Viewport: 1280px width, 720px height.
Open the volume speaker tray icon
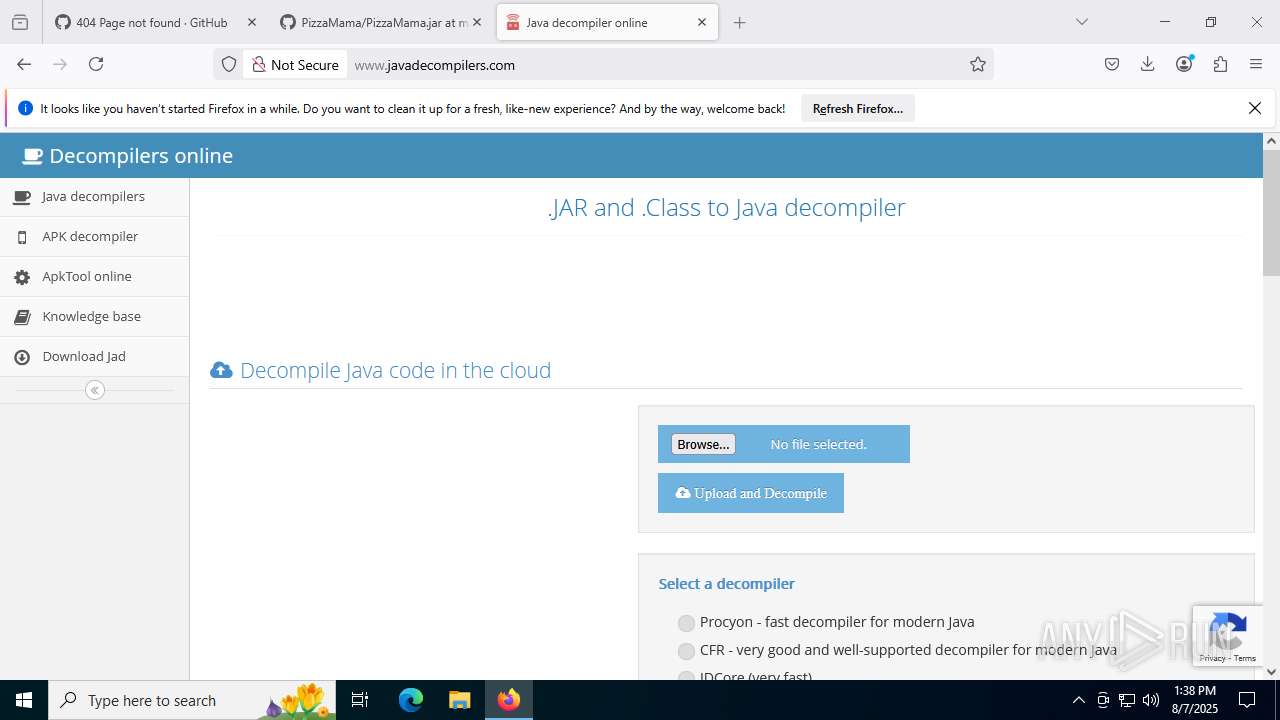coord(1151,700)
